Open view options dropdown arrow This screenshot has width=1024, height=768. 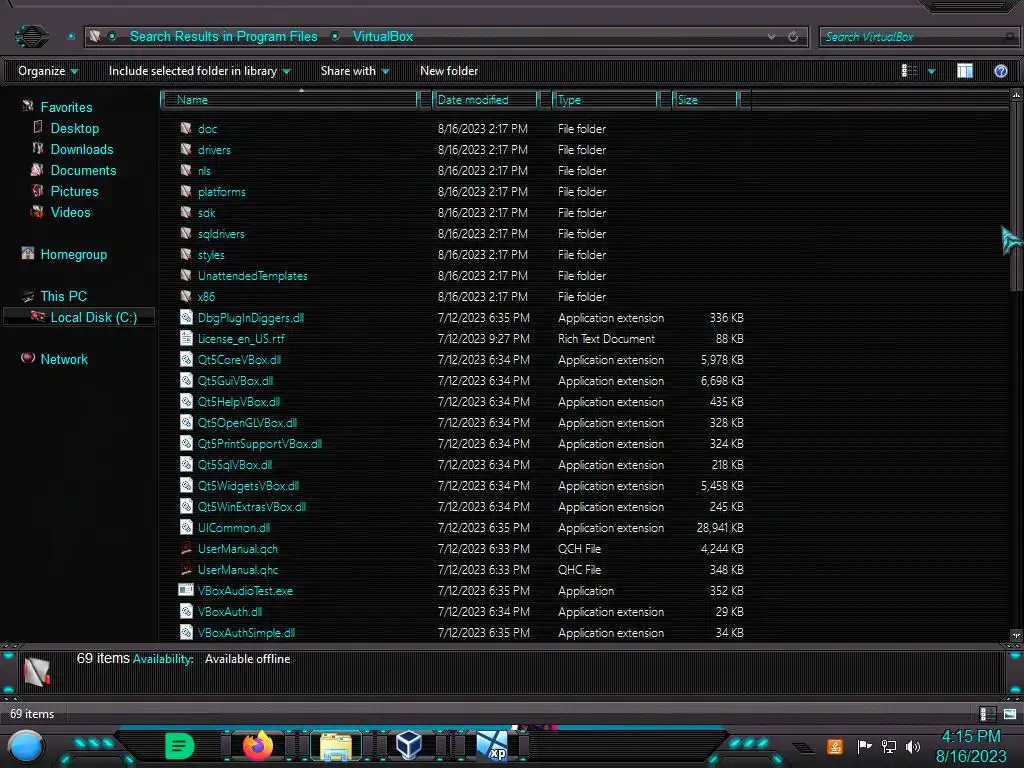click(931, 71)
